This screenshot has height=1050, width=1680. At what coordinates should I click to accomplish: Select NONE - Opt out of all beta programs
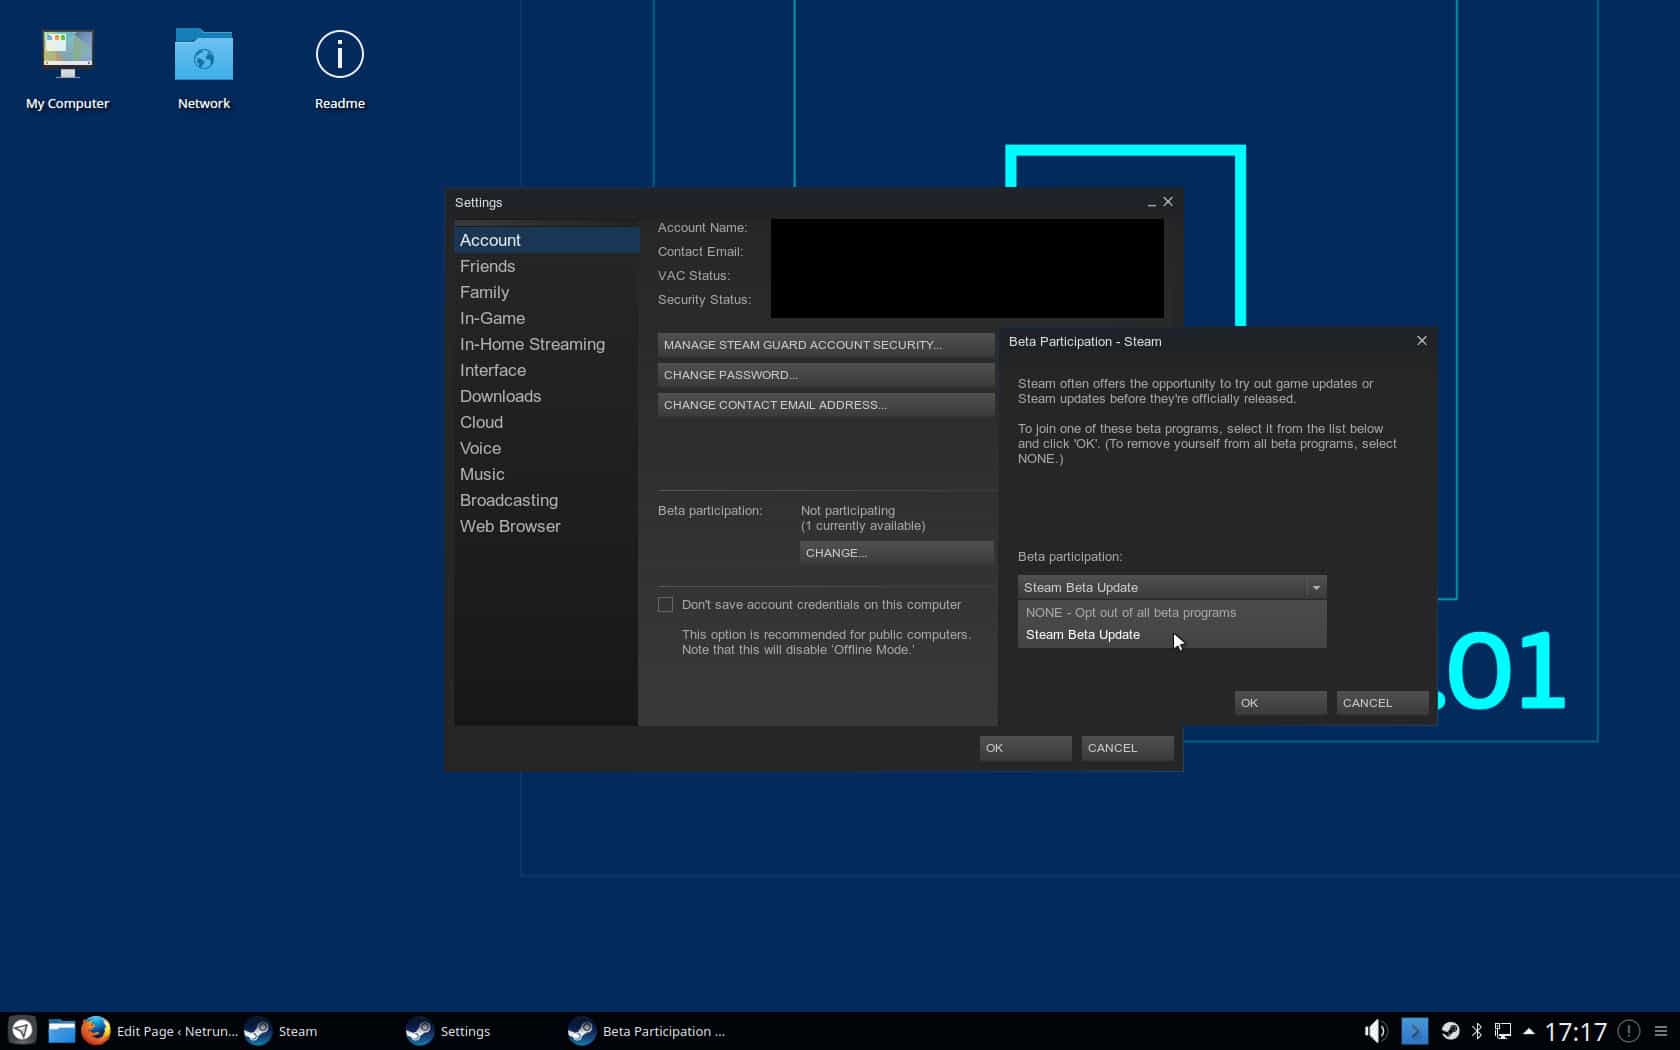click(x=1172, y=613)
